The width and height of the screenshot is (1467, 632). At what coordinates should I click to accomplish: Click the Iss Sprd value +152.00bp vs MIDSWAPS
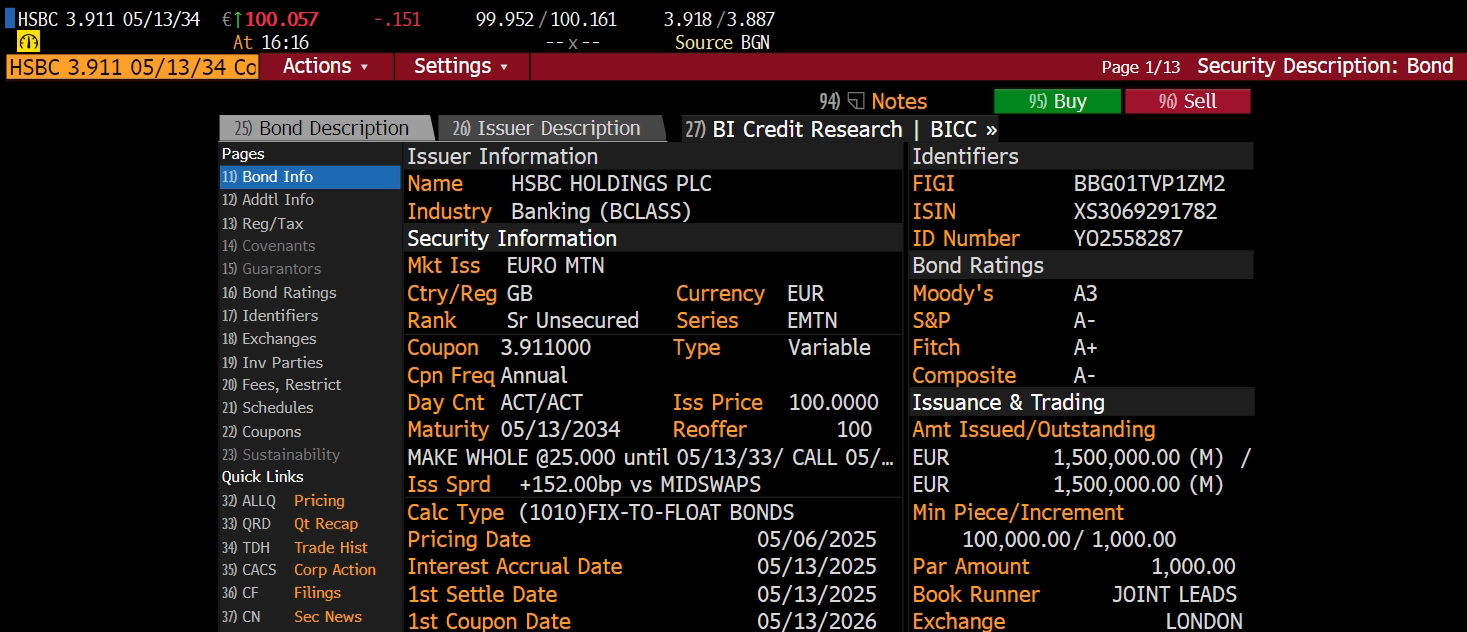pyautogui.click(x=640, y=485)
